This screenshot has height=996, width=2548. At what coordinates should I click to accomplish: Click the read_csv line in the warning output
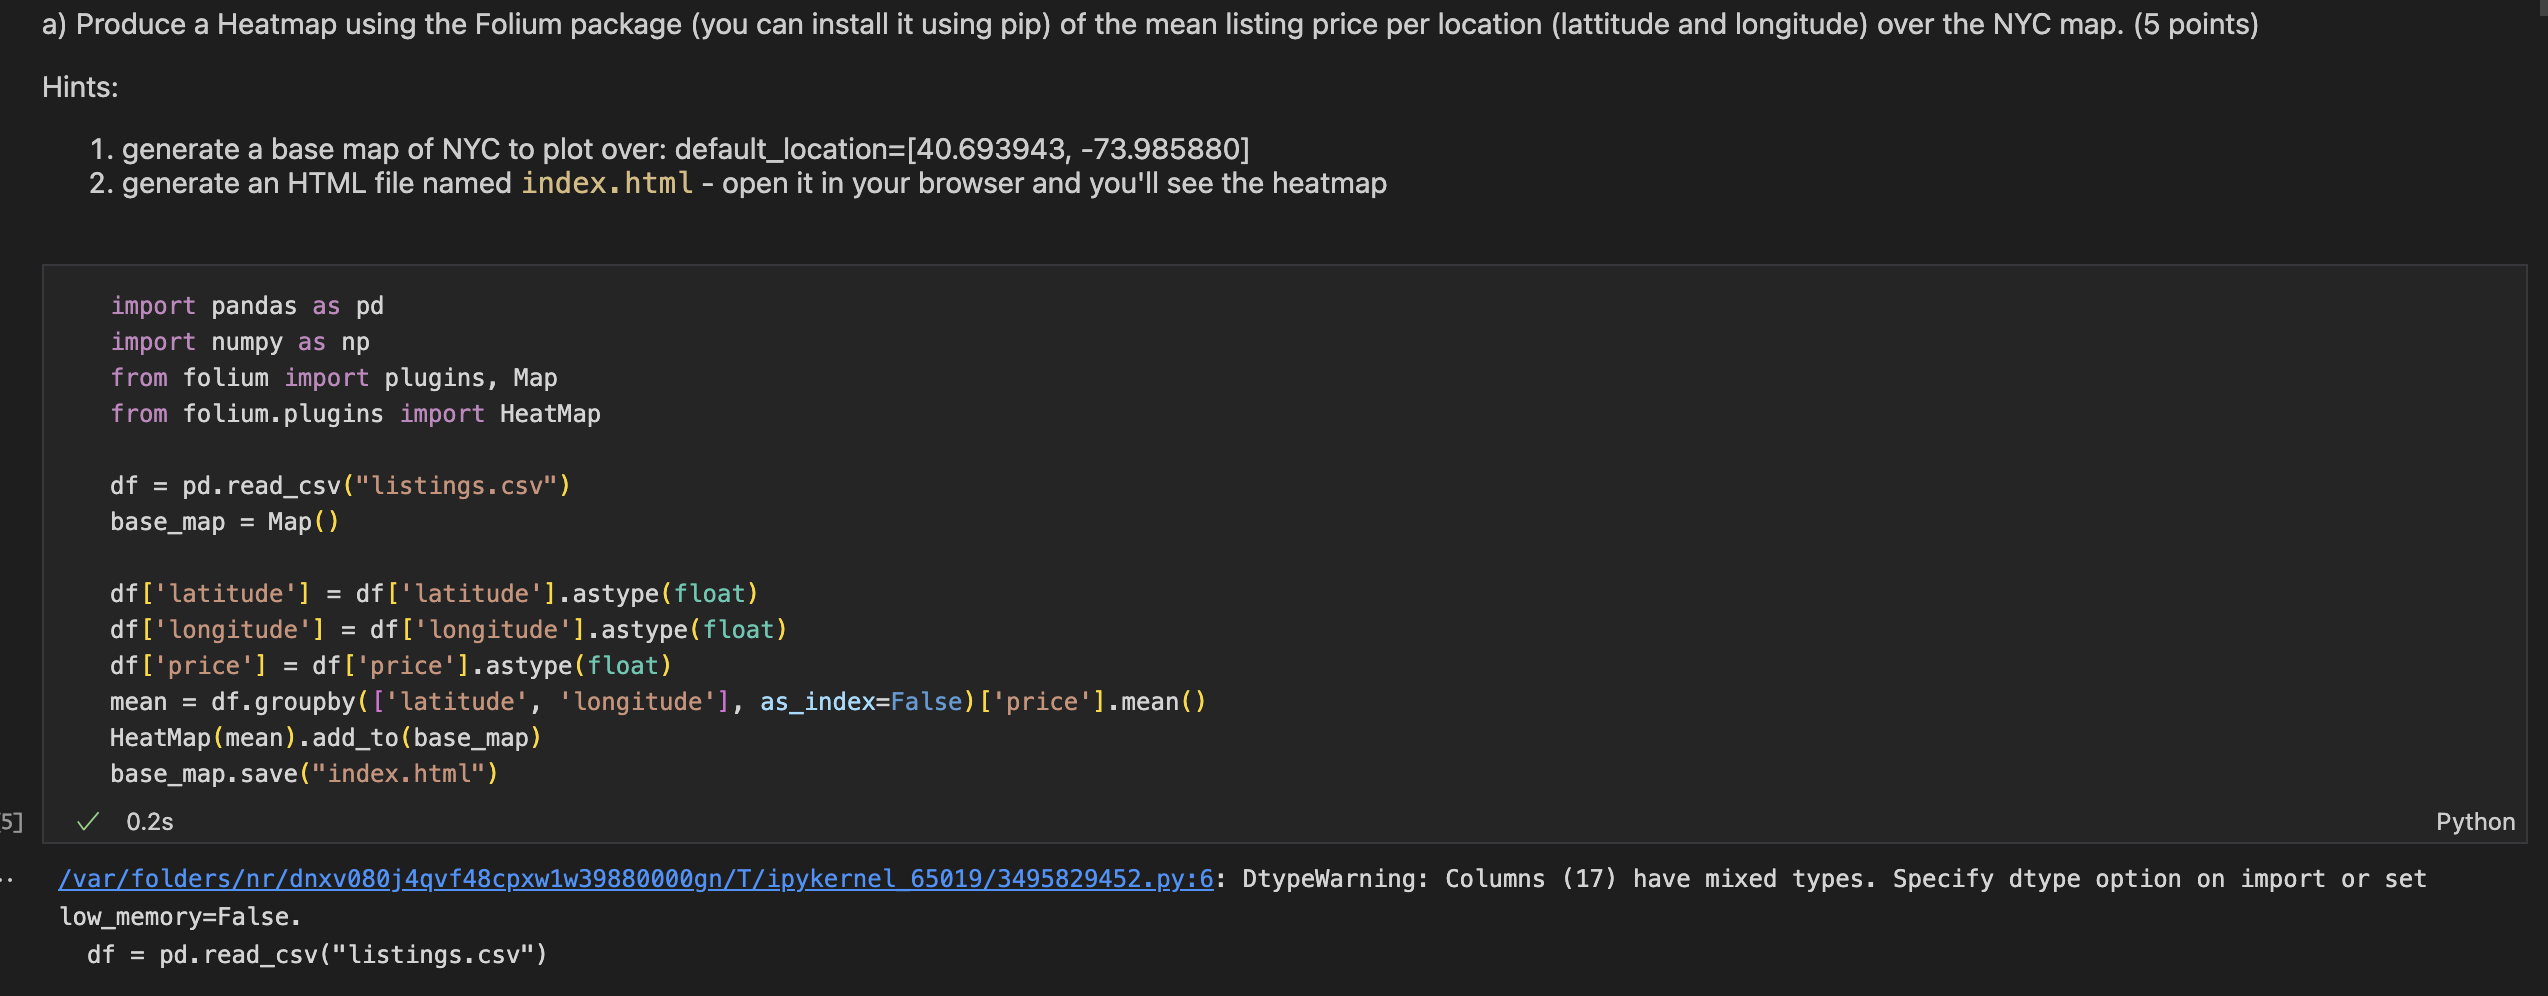pos(317,955)
